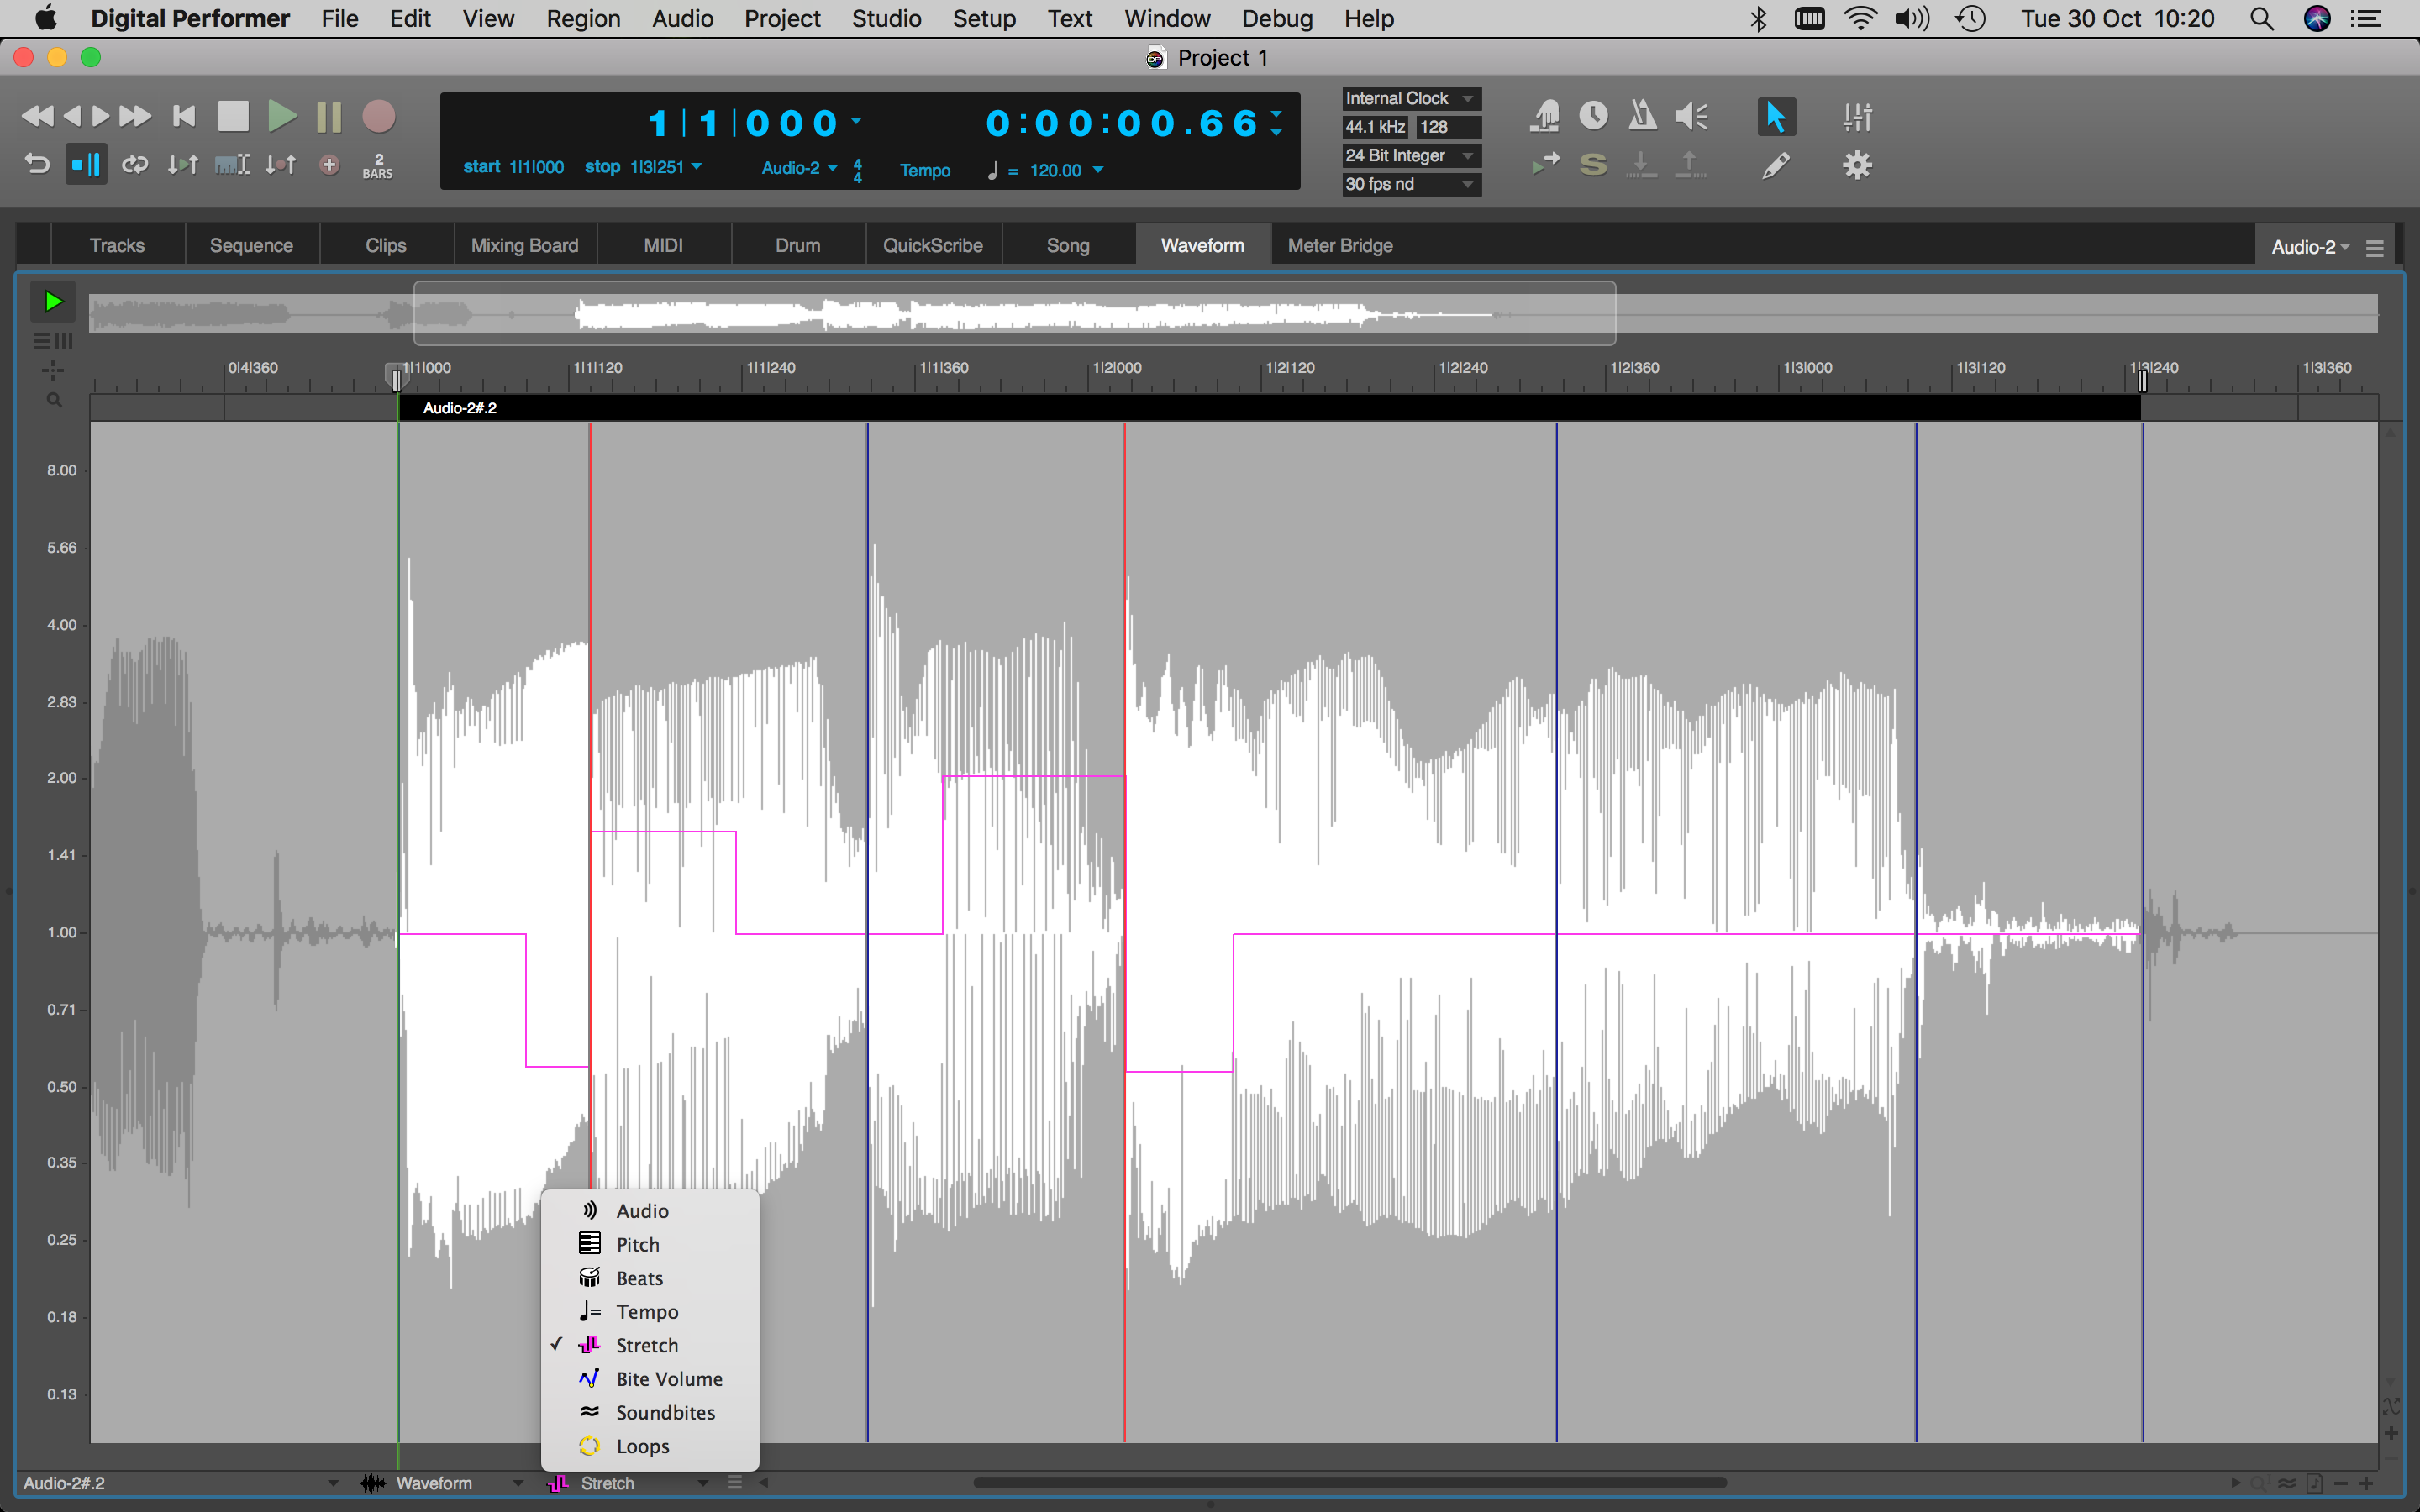Open the Waveform view mode dropdown at bottom
The image size is (2420, 1512).
(443, 1483)
